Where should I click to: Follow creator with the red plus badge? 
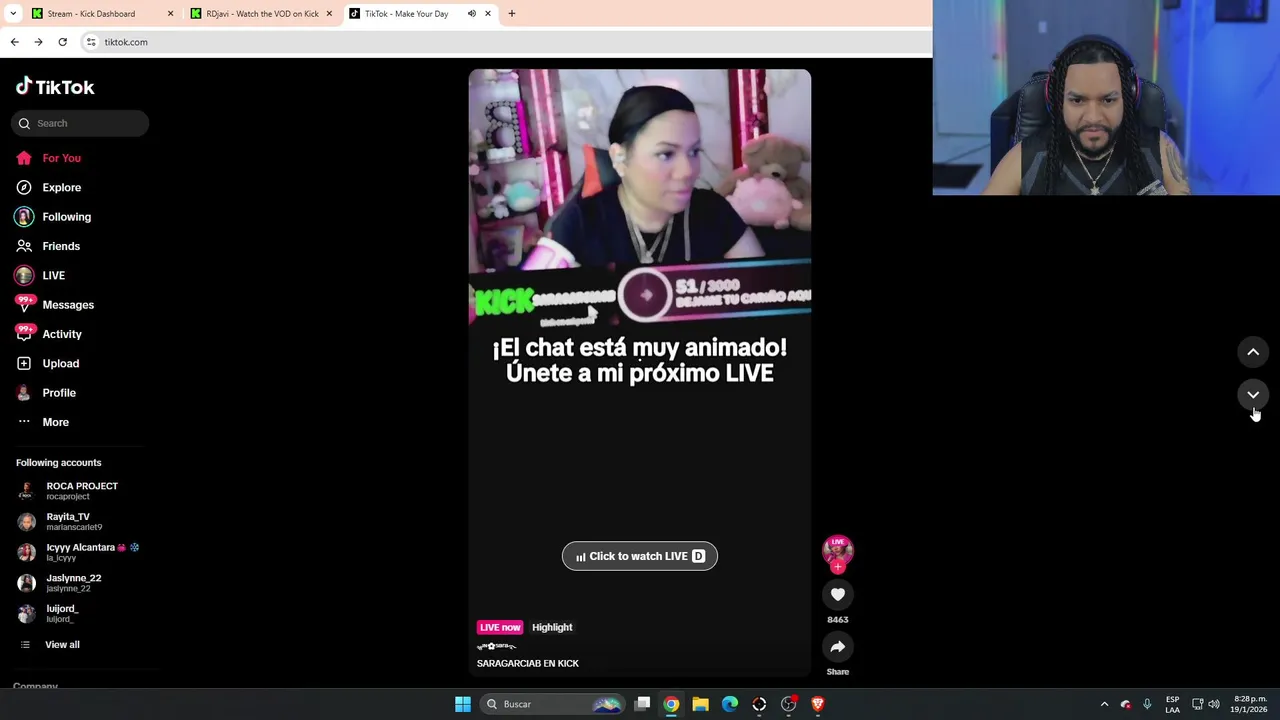click(838, 567)
